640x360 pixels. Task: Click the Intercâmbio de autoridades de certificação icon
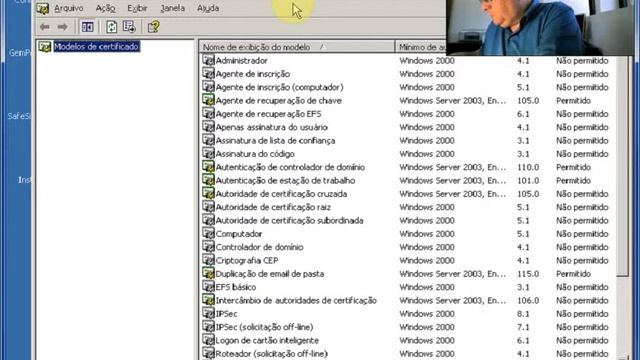tap(208, 300)
